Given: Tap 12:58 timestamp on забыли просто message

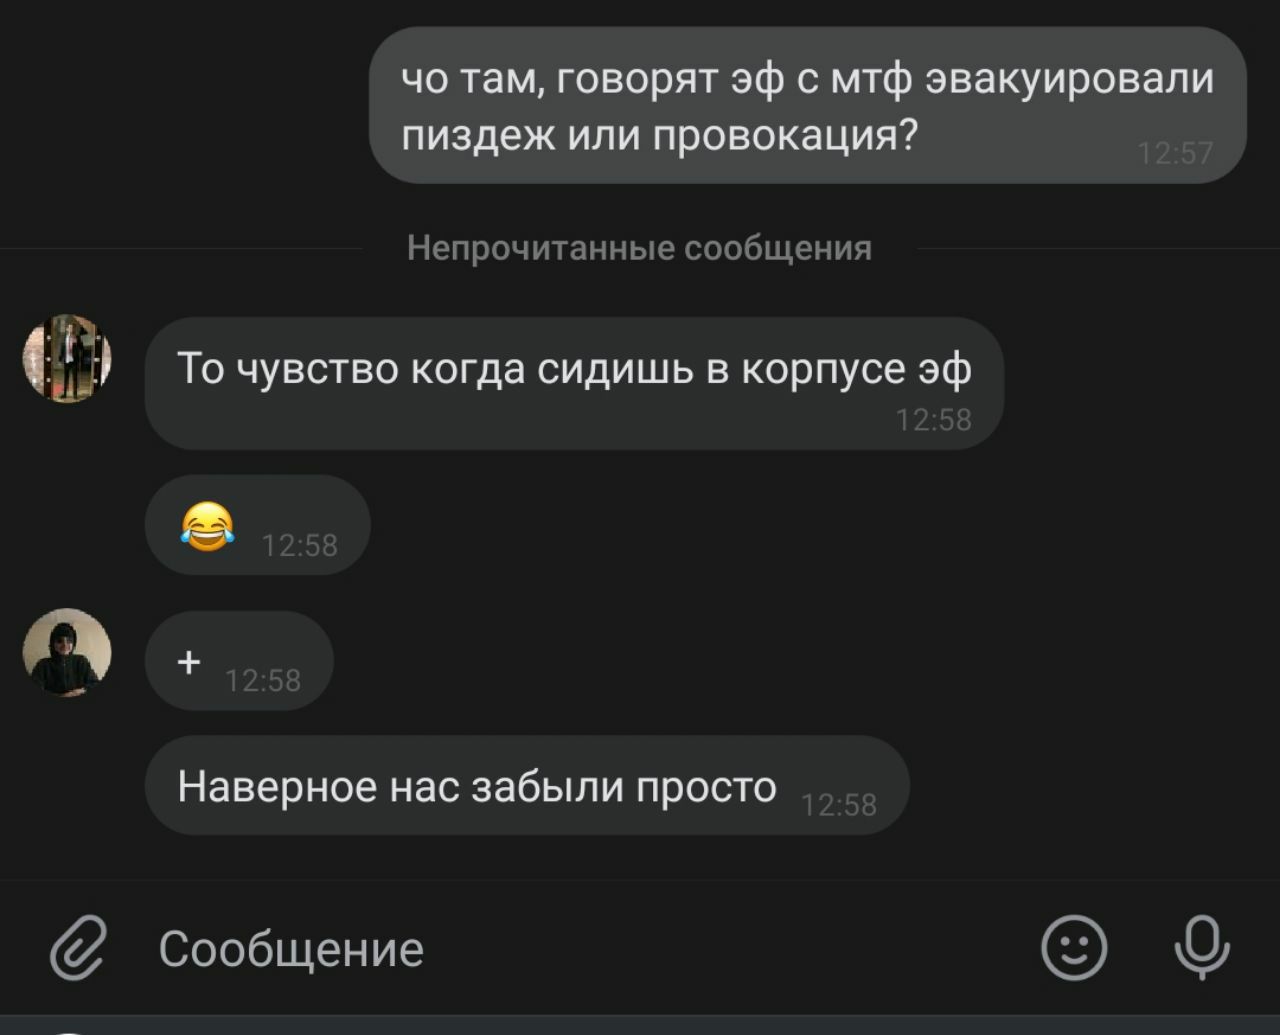Looking at the screenshot, I should (839, 805).
